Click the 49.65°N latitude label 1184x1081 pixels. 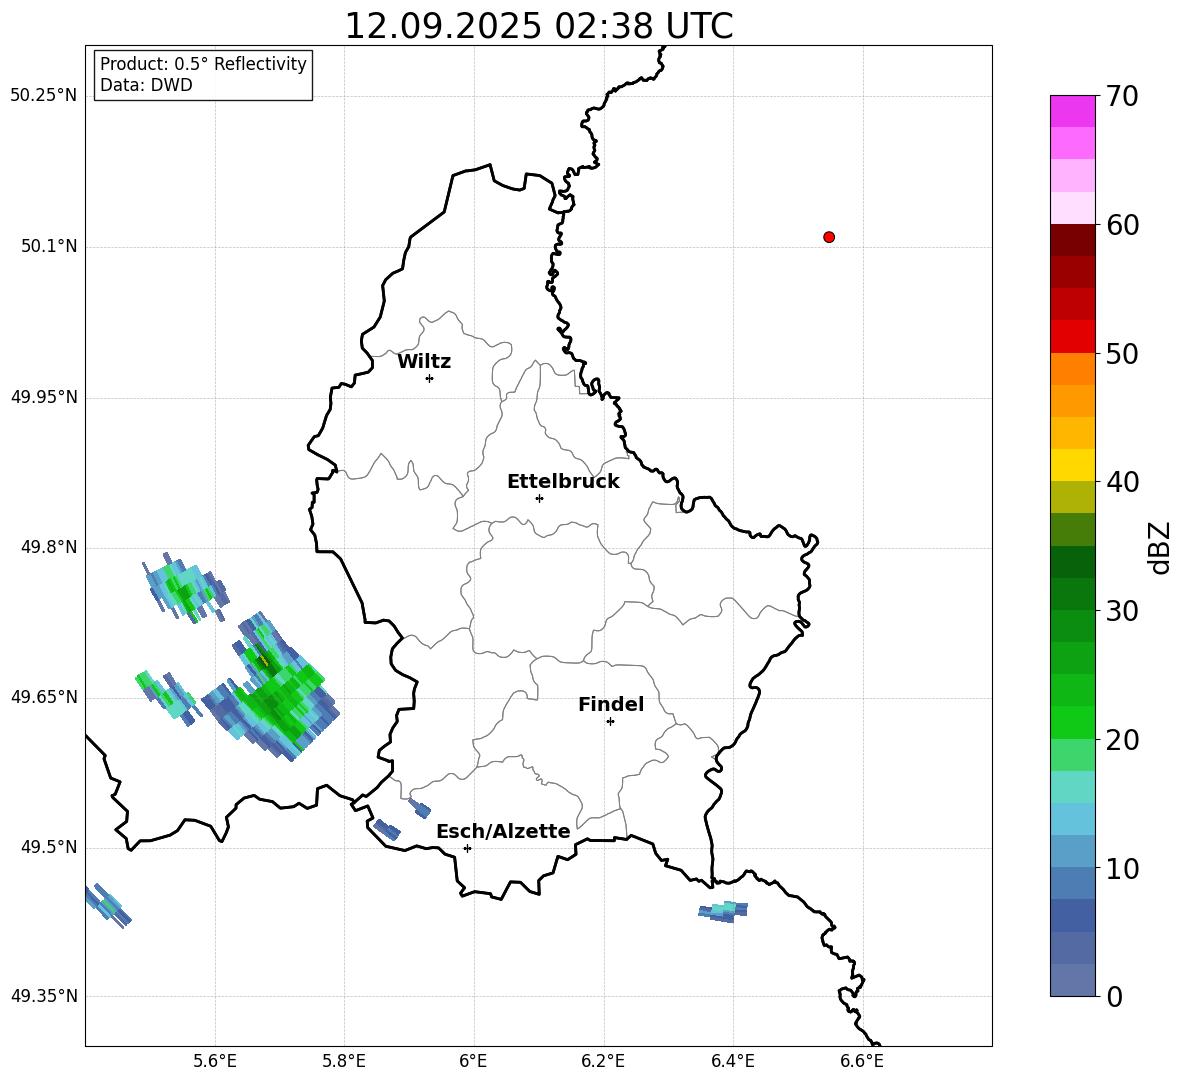44,696
